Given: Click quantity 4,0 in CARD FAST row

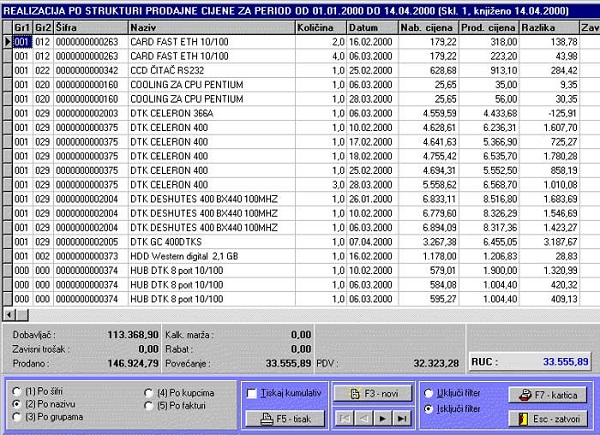Looking at the screenshot, I should [338, 56].
